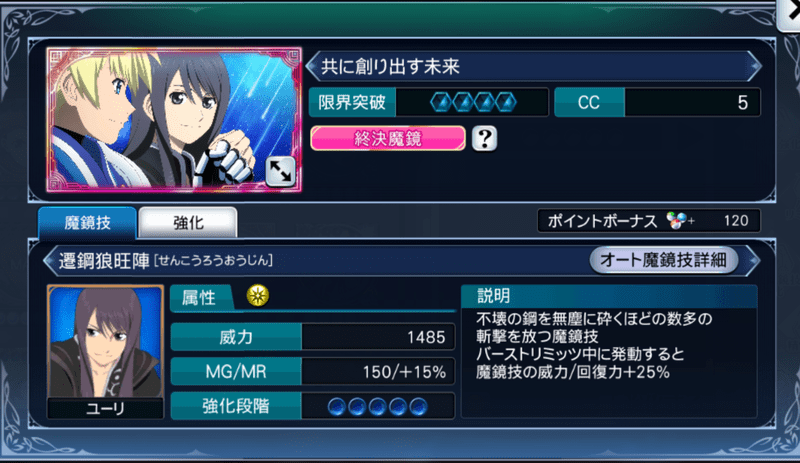
Task: Expand the card artwork with arrows icon
Action: click(280, 171)
